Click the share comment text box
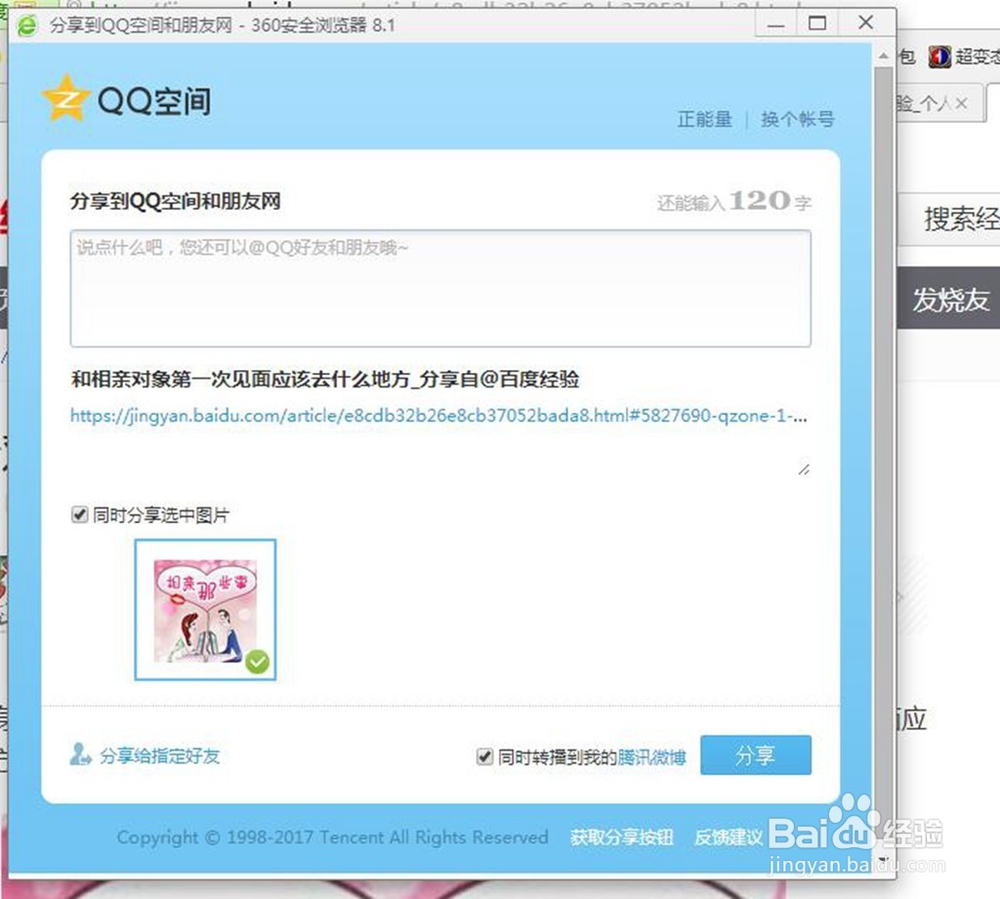 [x=441, y=289]
